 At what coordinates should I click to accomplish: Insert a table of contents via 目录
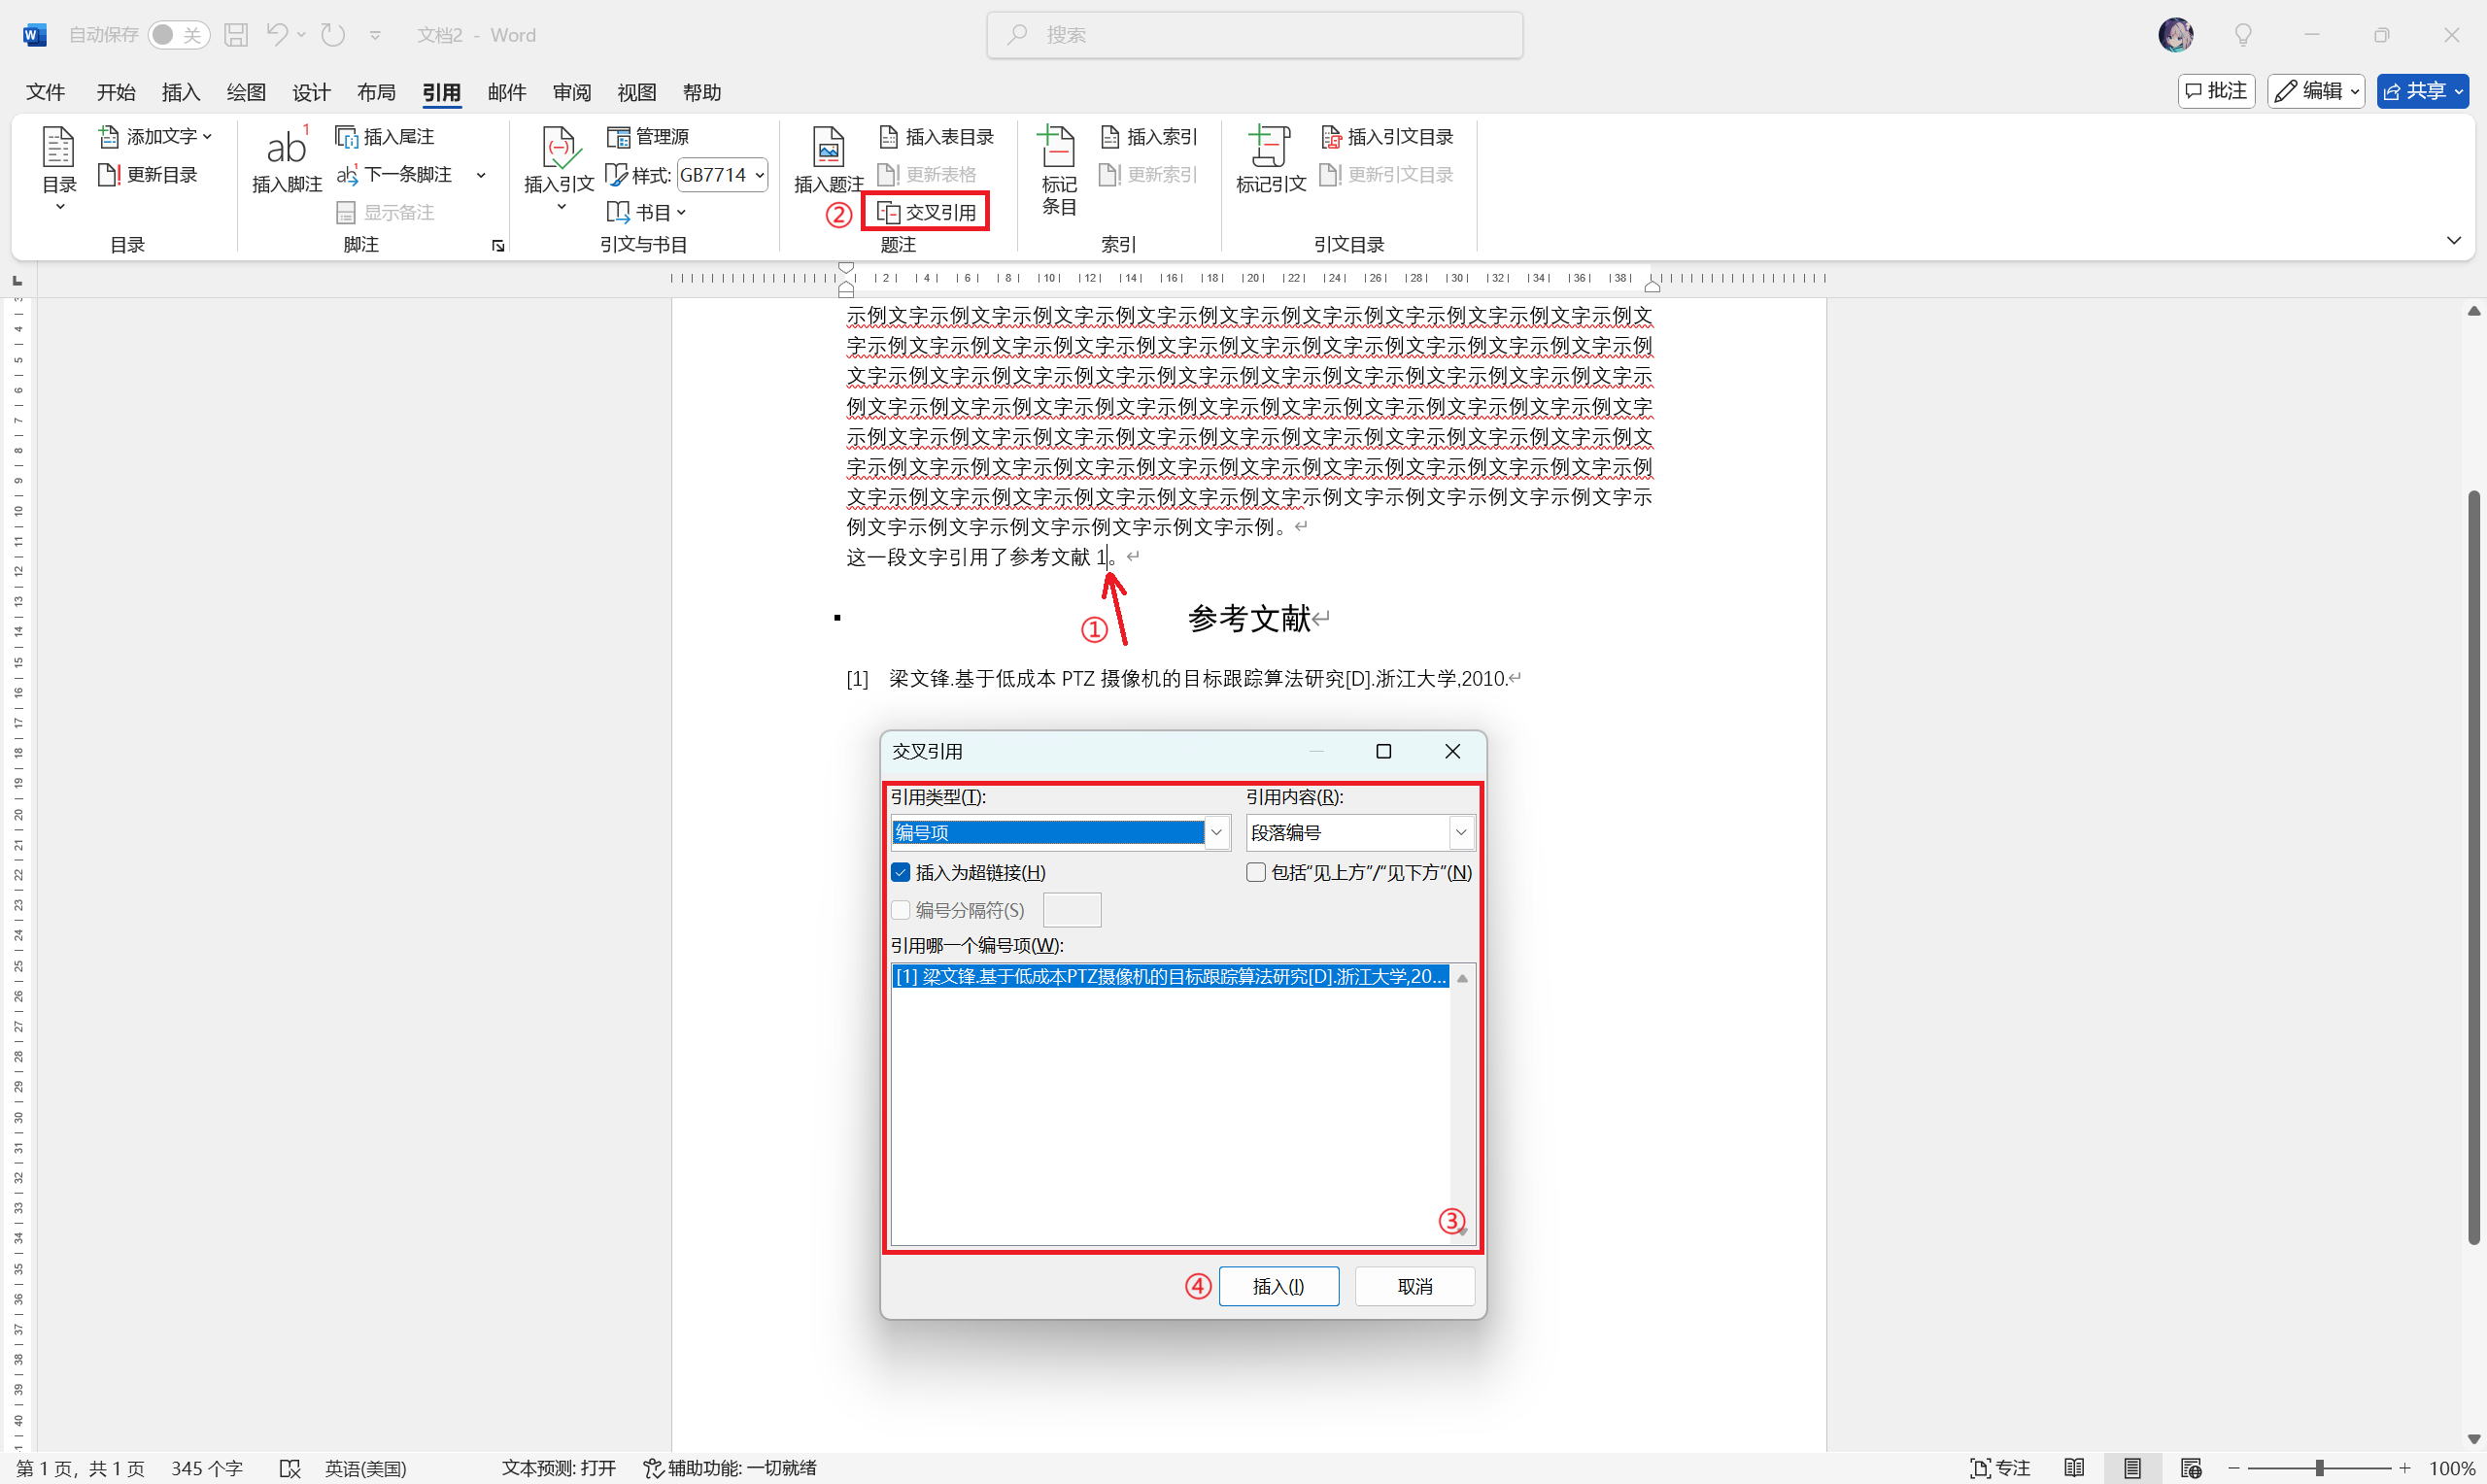(x=58, y=167)
